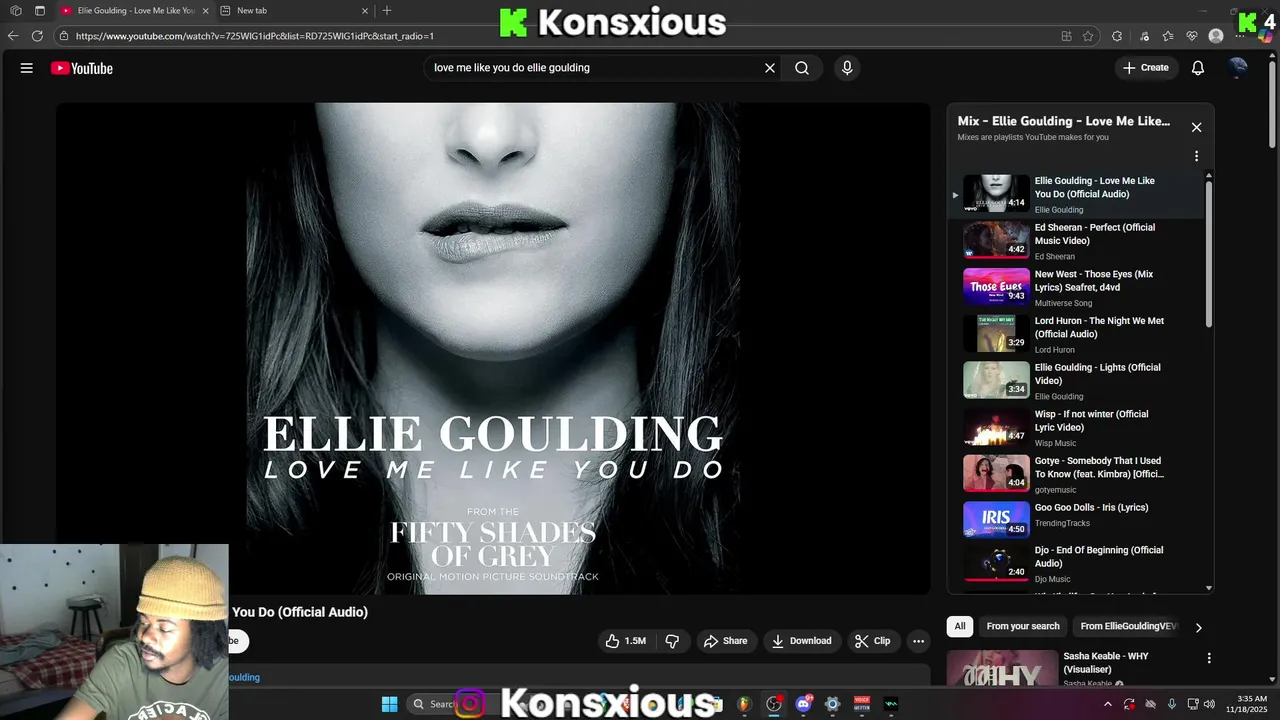Open Mix playlist options menu
Screen dimensions: 1280x720
tap(1196, 156)
